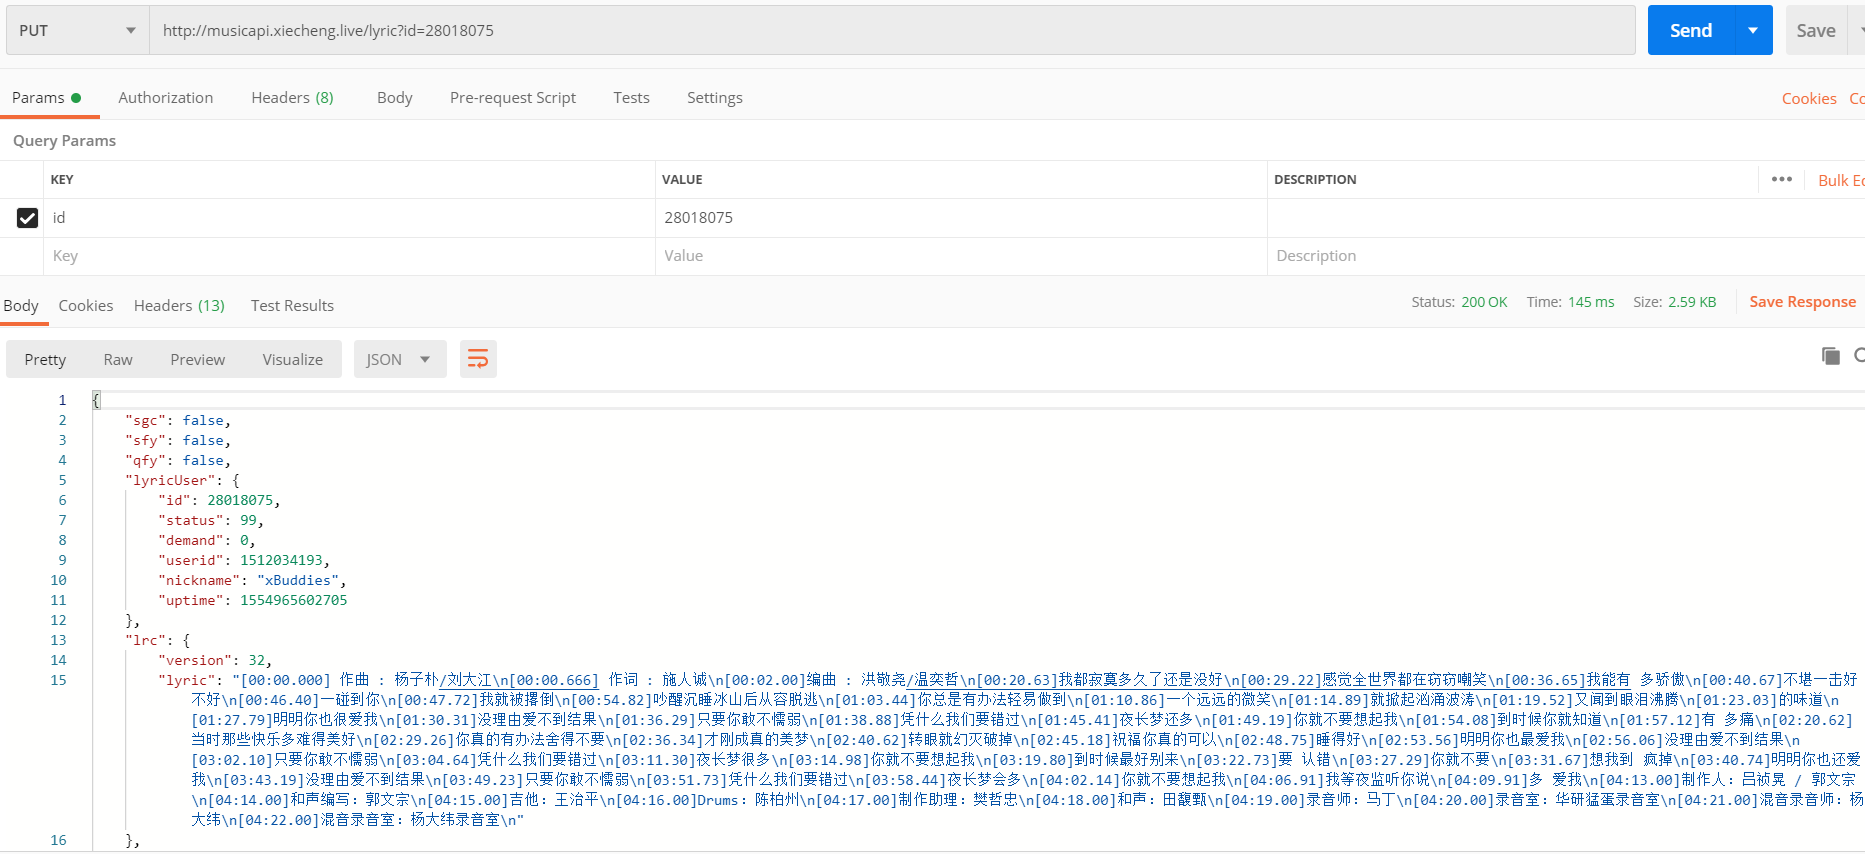Click the "sfy": false line

tap(178, 440)
